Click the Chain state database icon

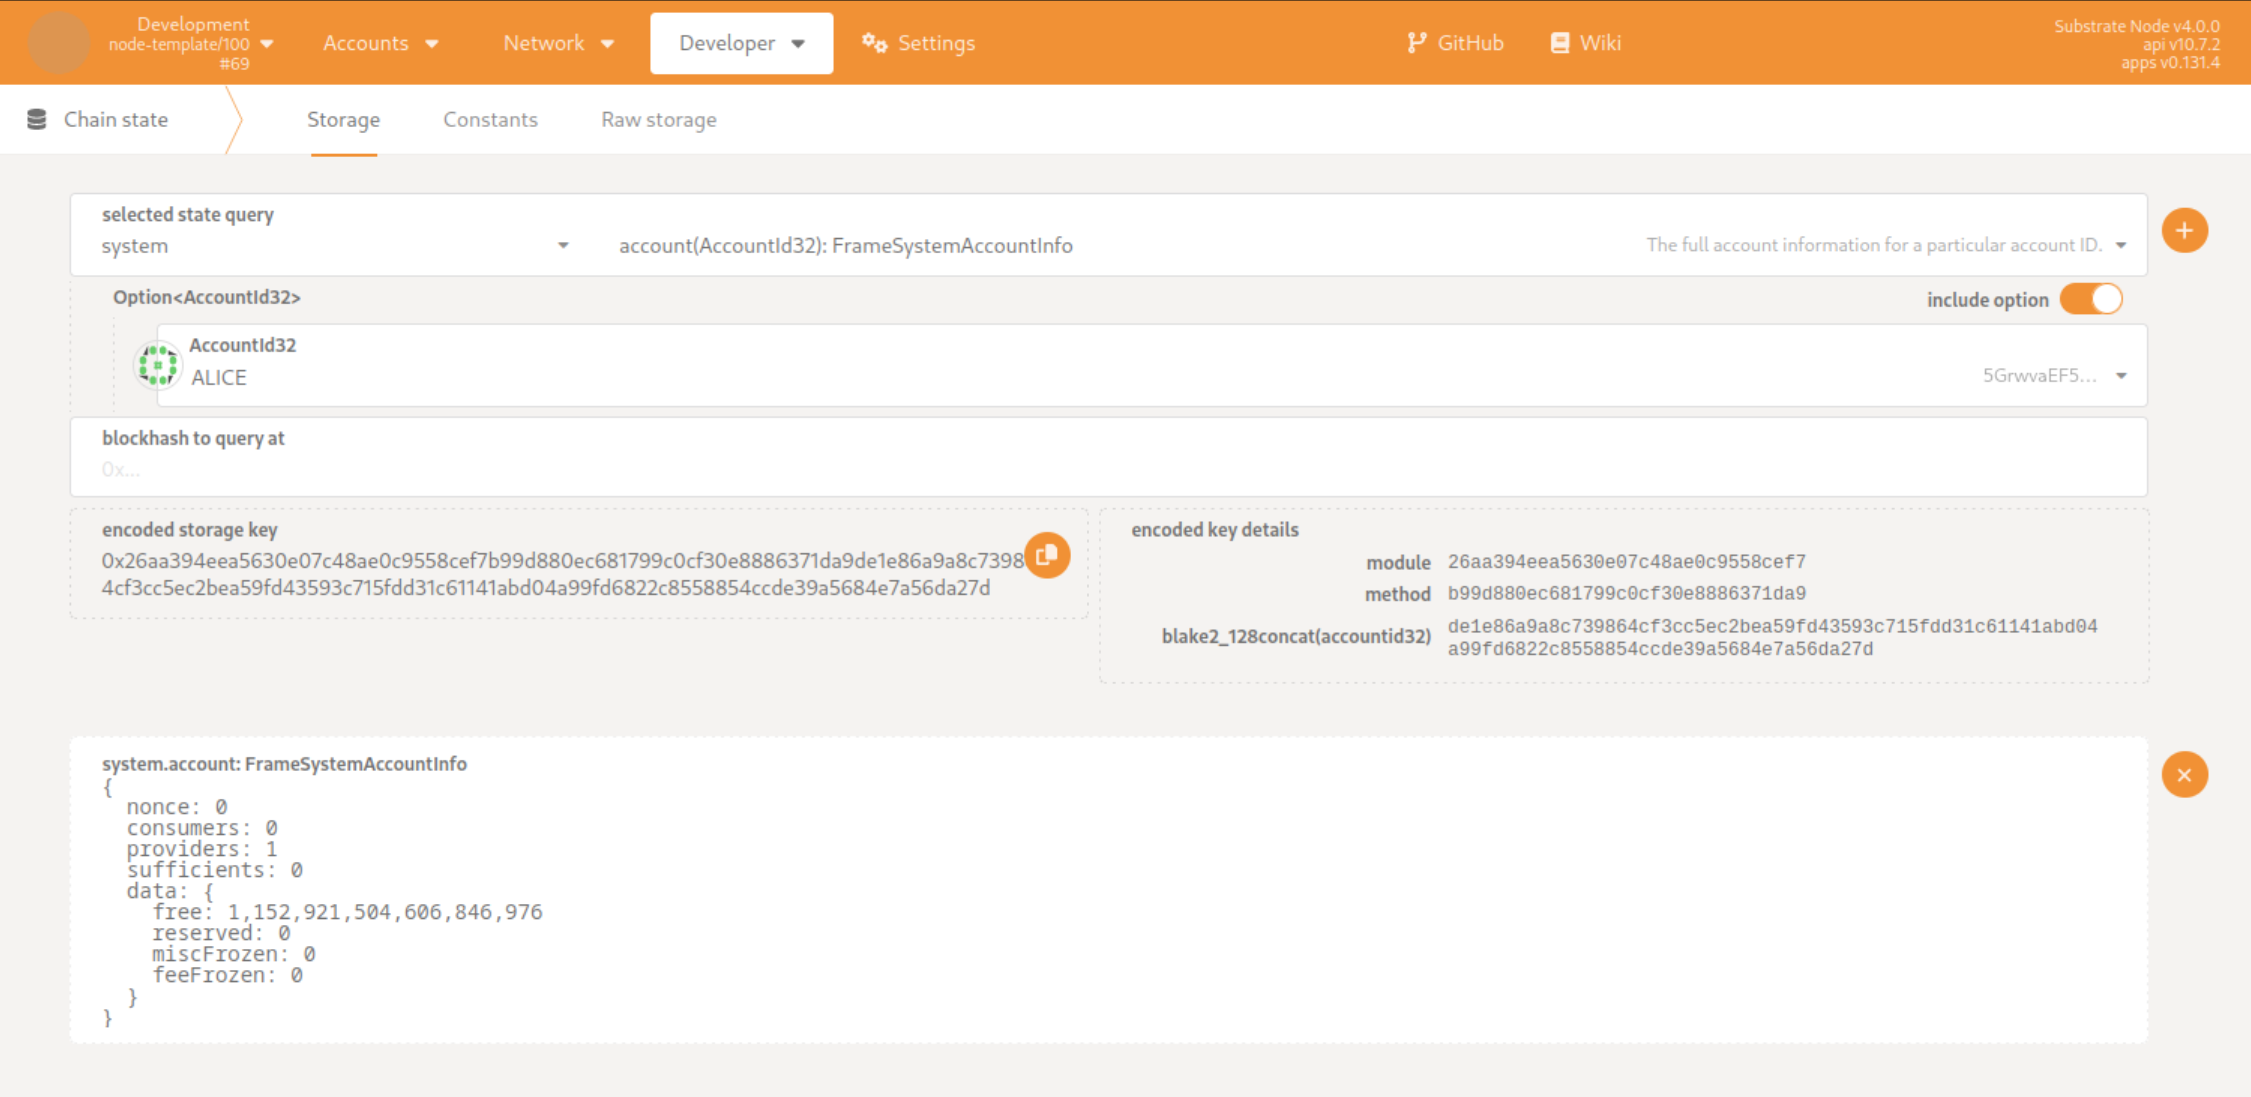click(37, 119)
